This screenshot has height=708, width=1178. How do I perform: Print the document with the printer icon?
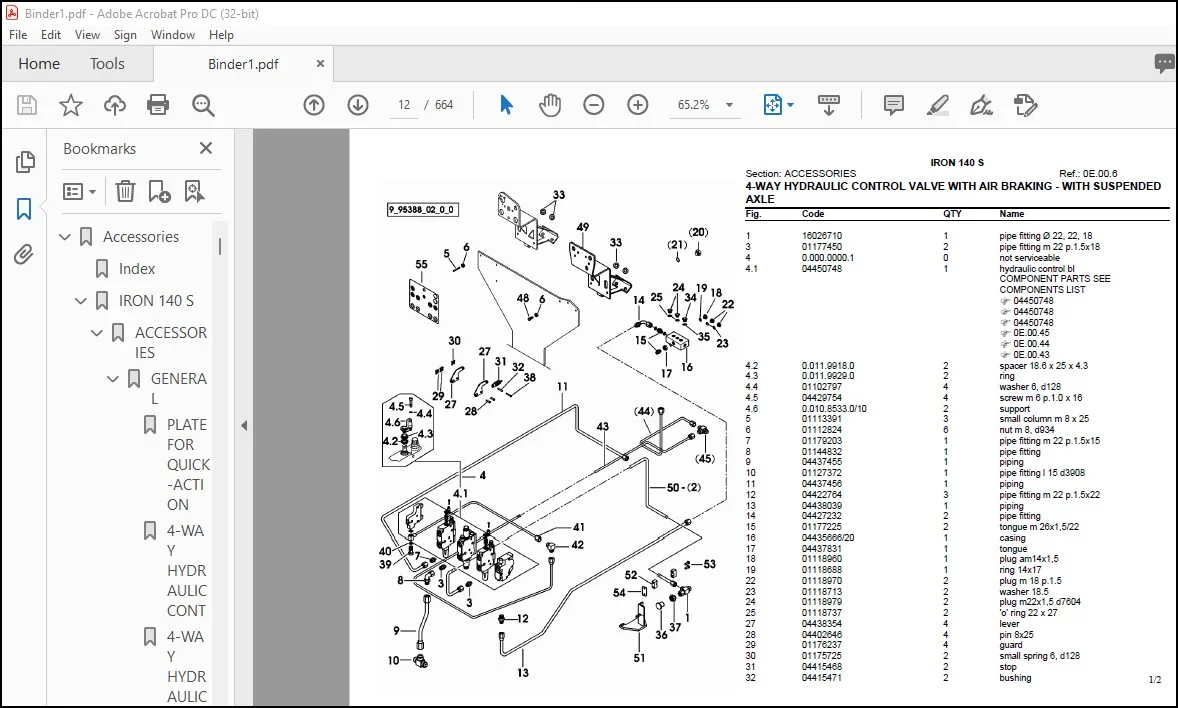point(158,105)
